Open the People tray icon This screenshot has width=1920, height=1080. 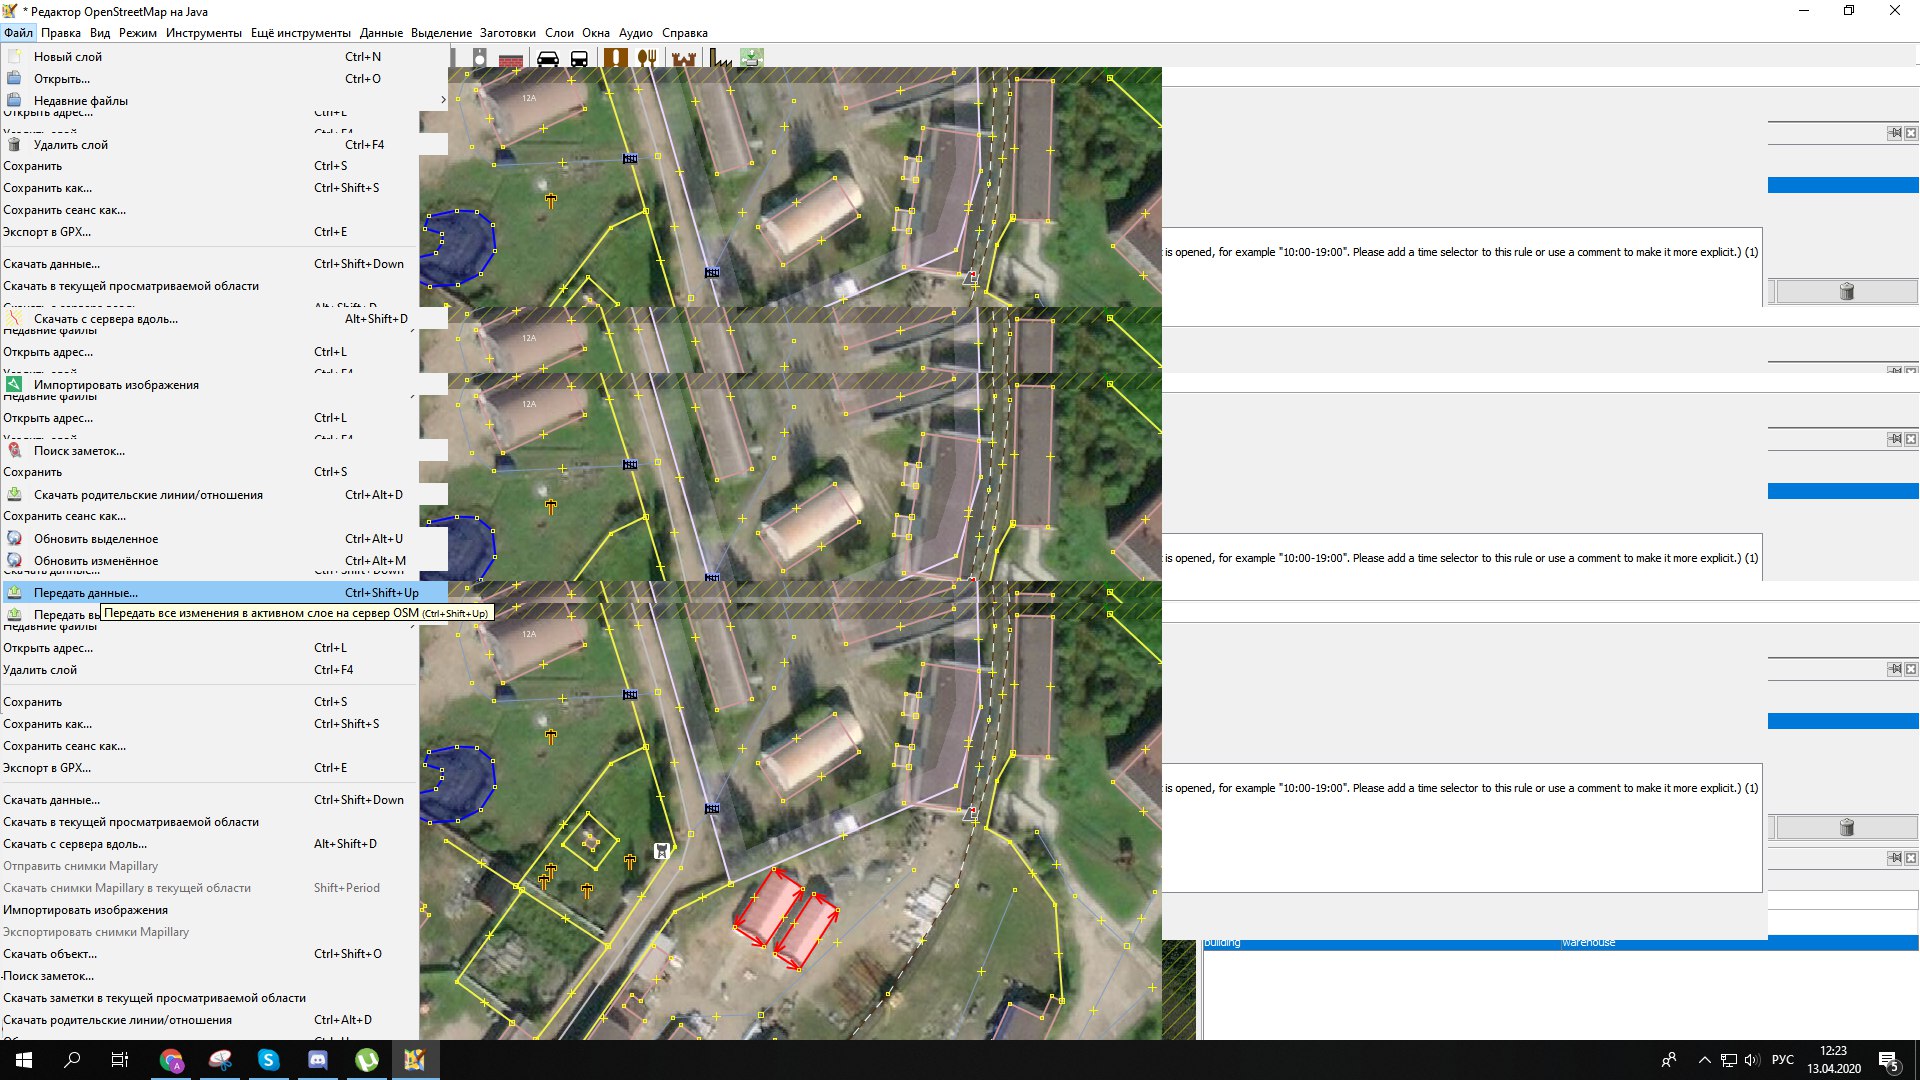coord(1668,1060)
